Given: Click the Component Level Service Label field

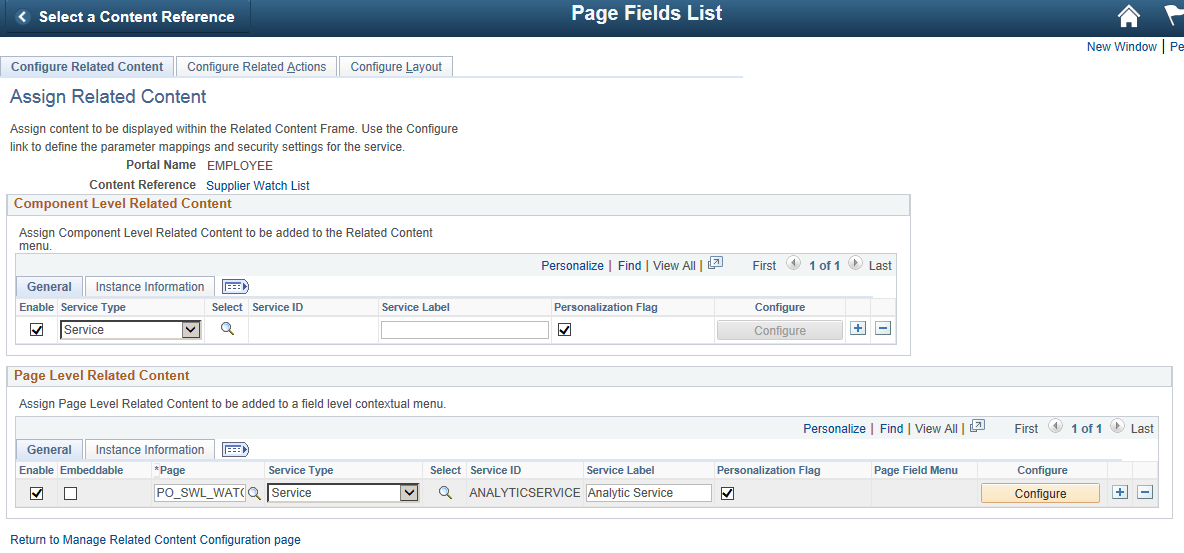Looking at the screenshot, I should (465, 330).
